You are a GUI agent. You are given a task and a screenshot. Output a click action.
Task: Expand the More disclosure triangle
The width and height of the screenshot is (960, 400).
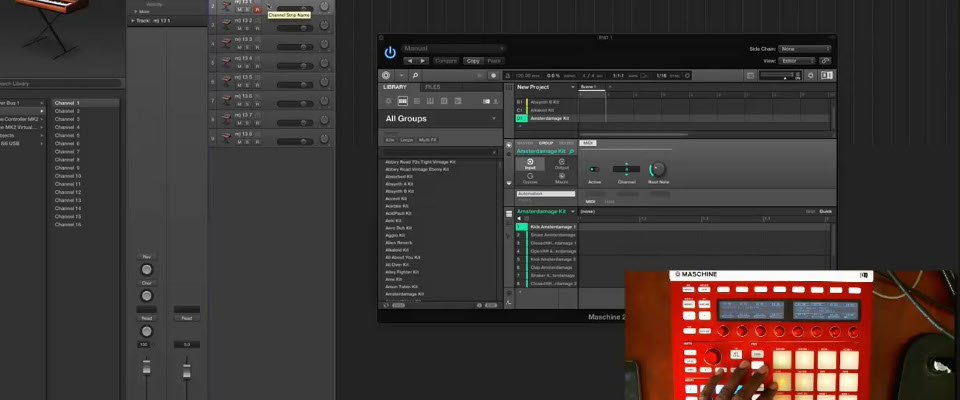click(135, 12)
